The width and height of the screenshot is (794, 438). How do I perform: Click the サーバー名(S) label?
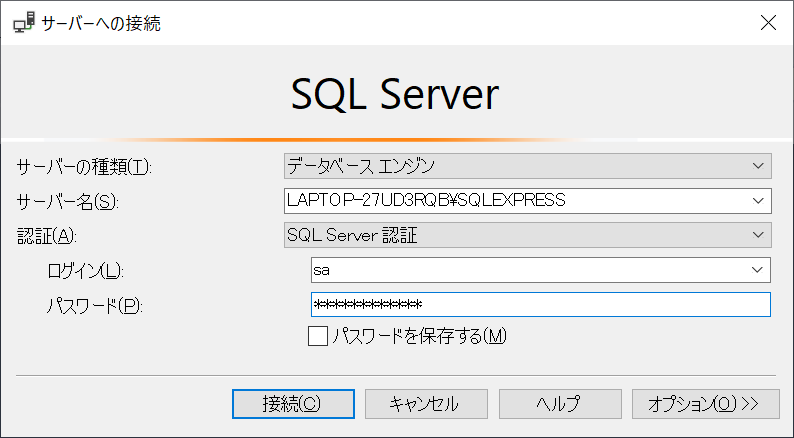click(67, 202)
